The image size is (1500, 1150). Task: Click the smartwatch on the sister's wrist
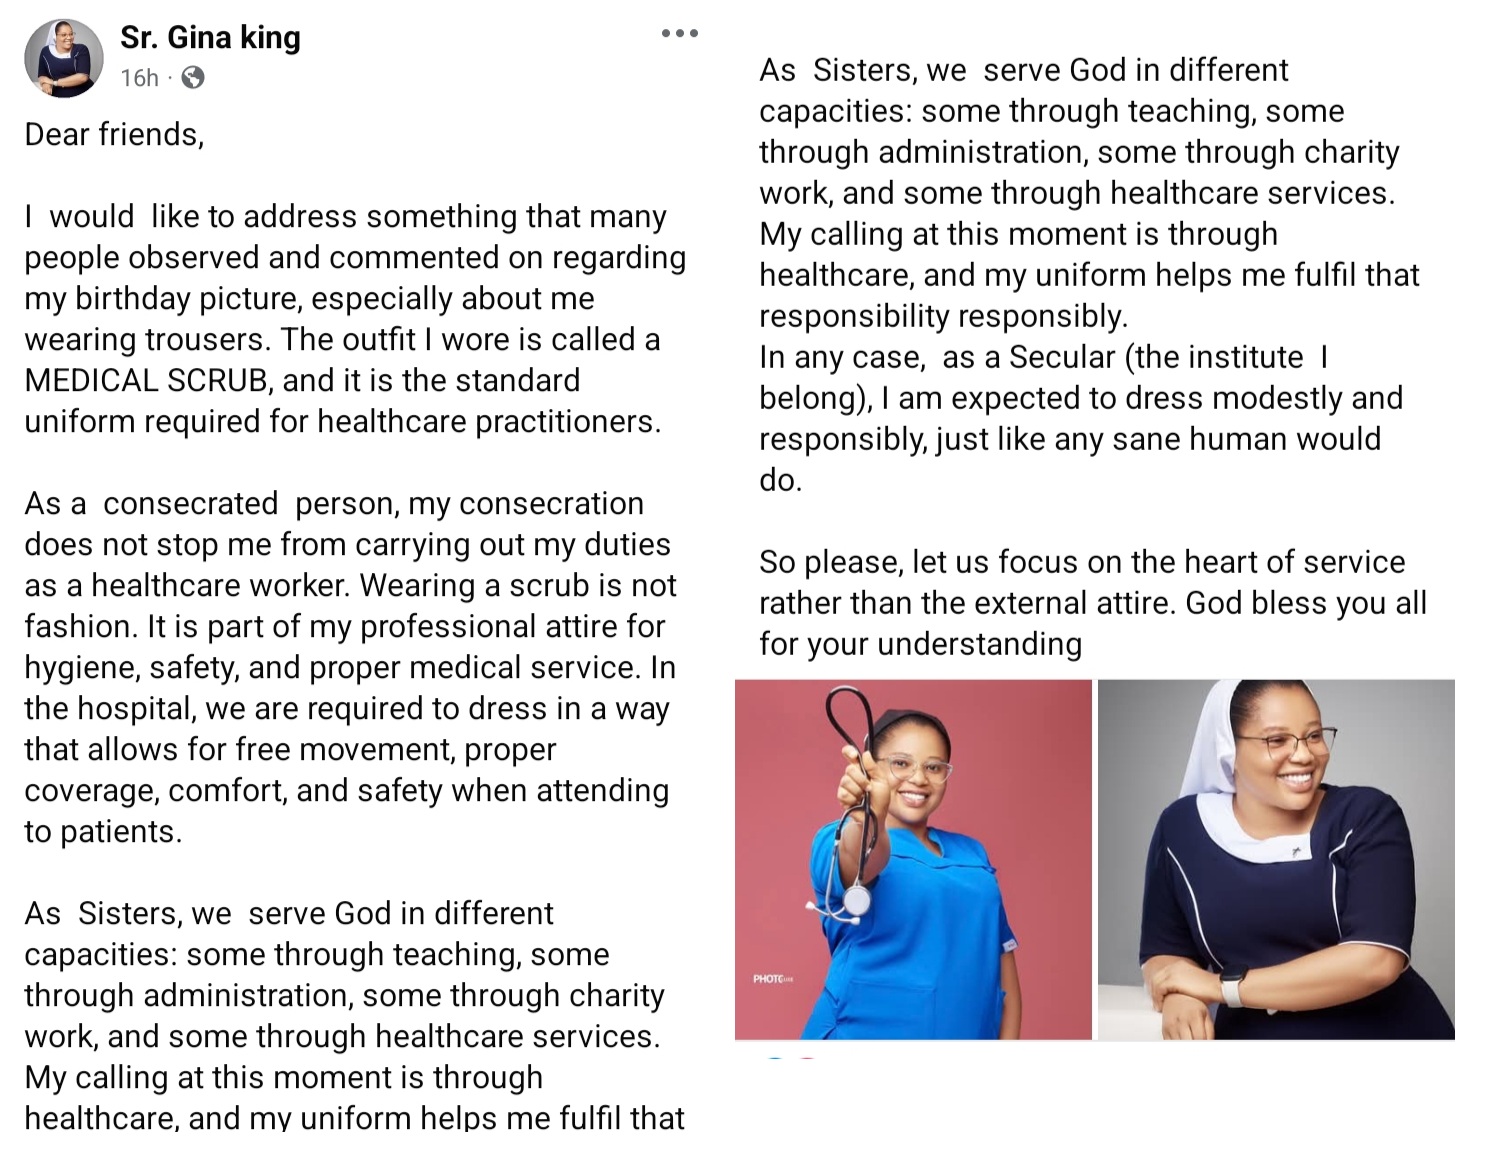1232,987
